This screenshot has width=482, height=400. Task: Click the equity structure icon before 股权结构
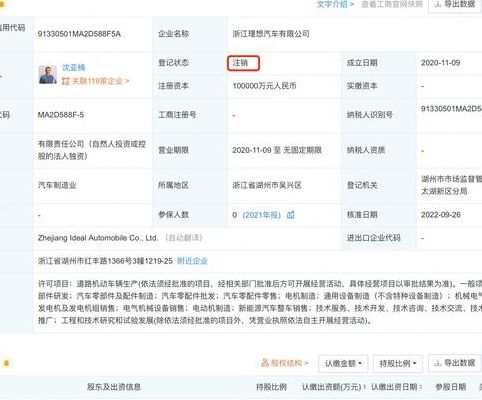[265, 363]
